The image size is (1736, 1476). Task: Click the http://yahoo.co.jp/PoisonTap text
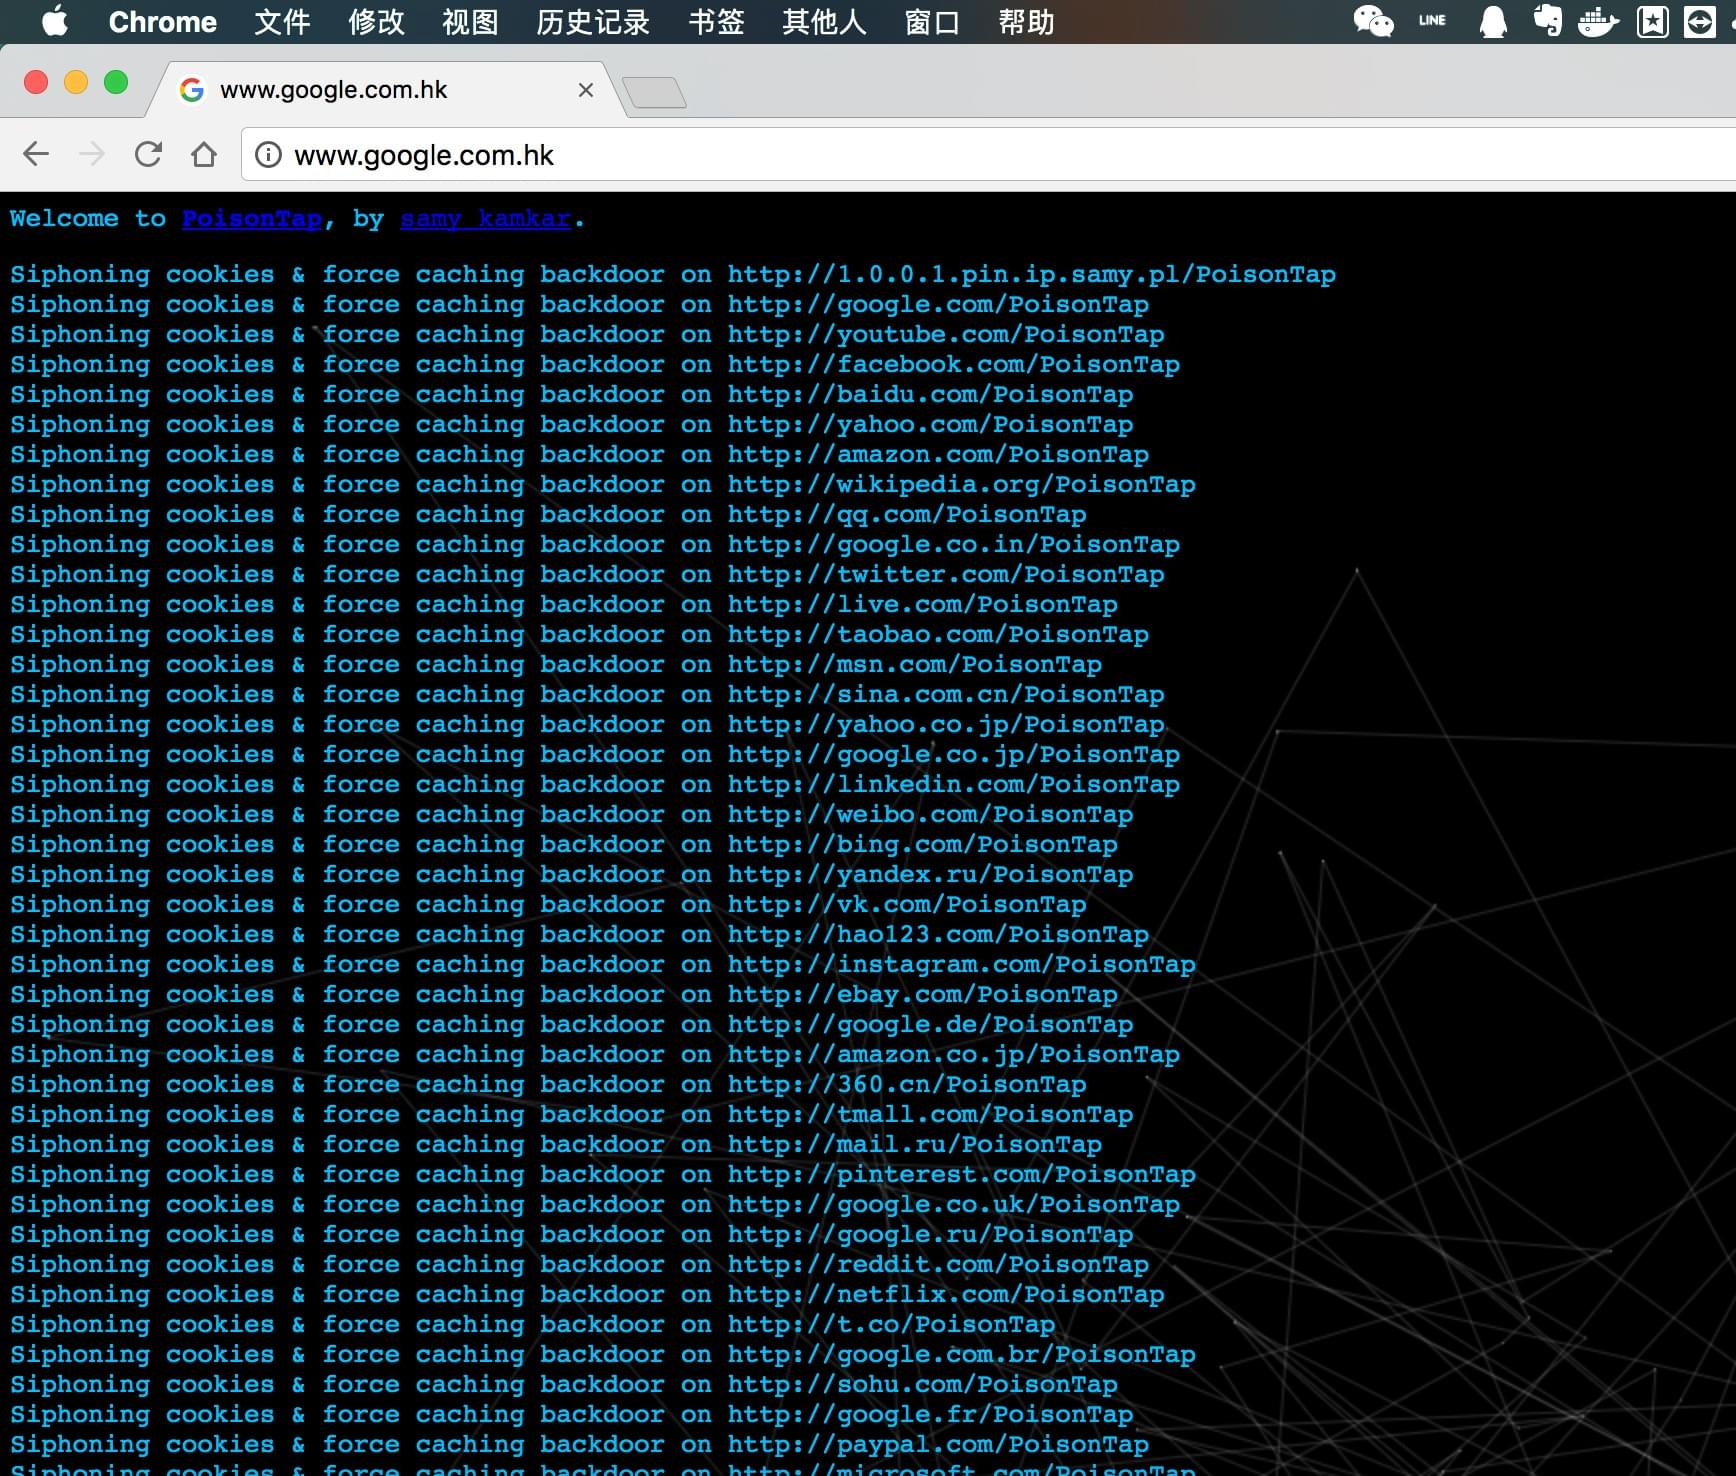pyautogui.click(x=946, y=724)
